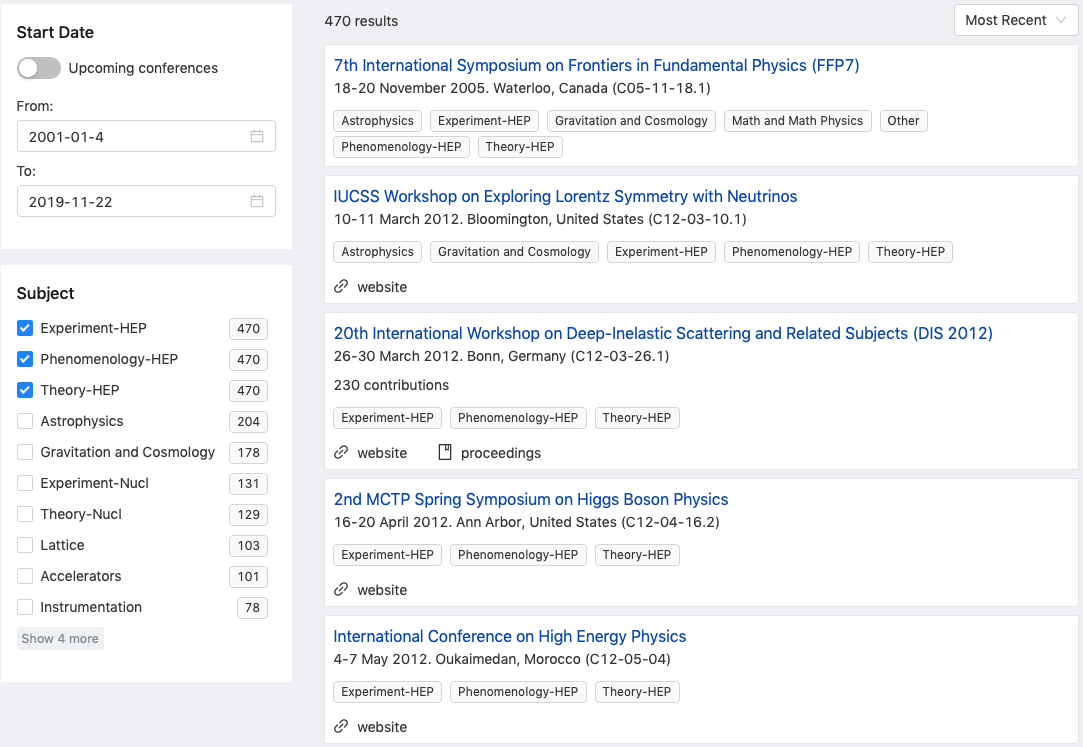Expand subjects with Show 4 more
Image resolution: width=1083 pixels, height=747 pixels.
[60, 638]
